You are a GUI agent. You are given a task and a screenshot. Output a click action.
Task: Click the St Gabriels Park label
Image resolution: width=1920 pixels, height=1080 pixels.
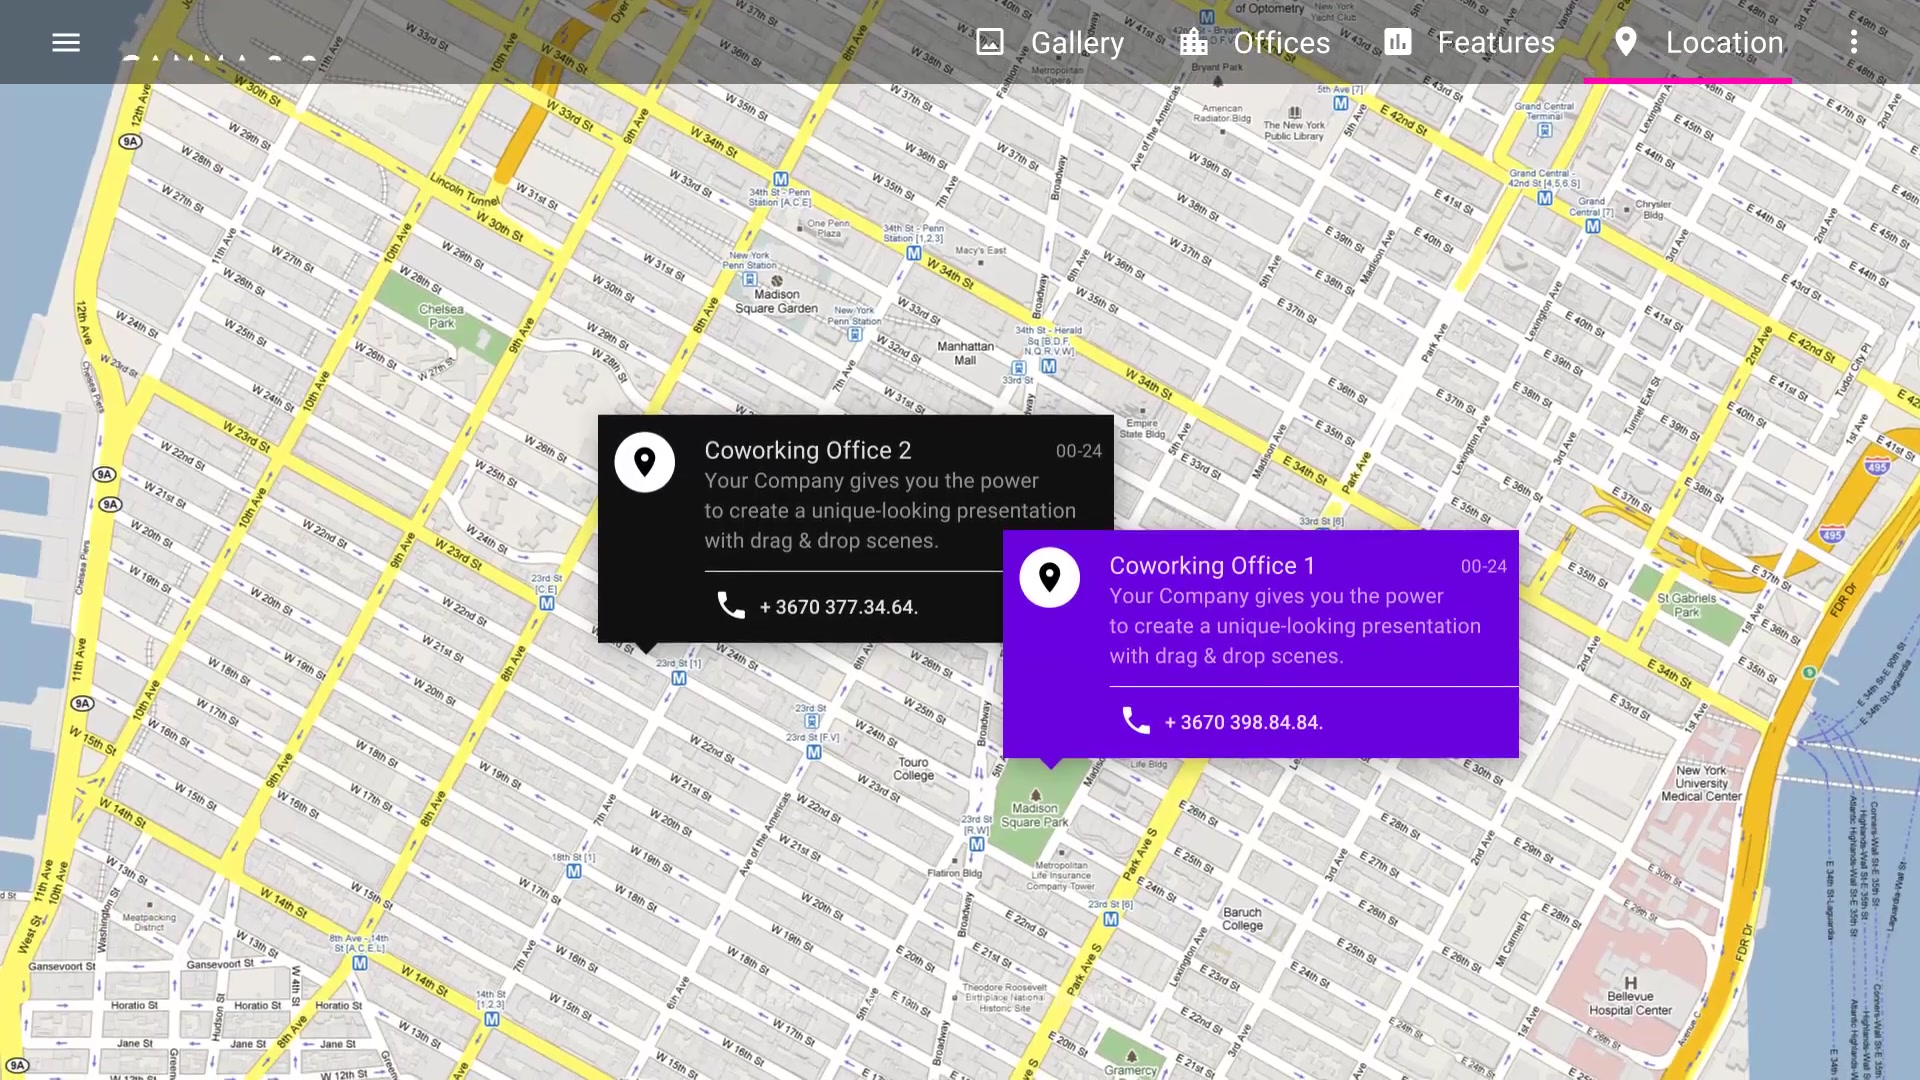click(1686, 605)
